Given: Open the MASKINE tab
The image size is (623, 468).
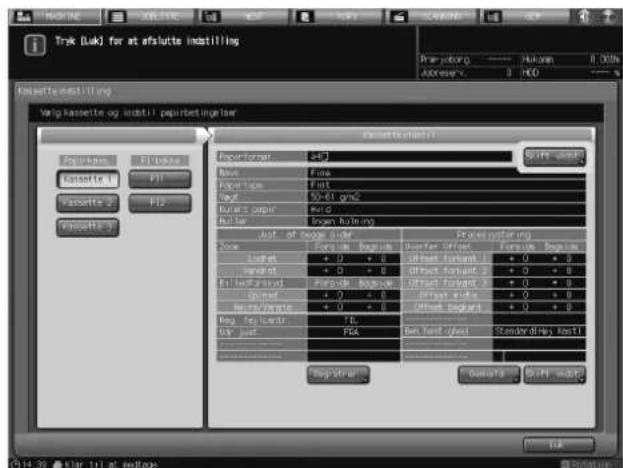Looking at the screenshot, I should [x=55, y=17].
